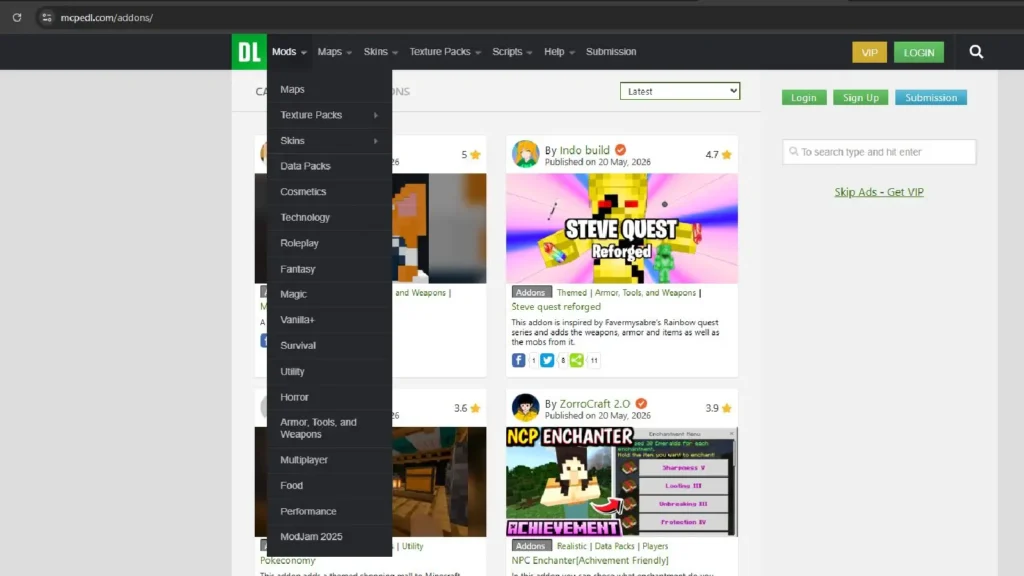This screenshot has width=1024, height=576.
Task: Open Submission in the top navbar
Action: coord(611,52)
